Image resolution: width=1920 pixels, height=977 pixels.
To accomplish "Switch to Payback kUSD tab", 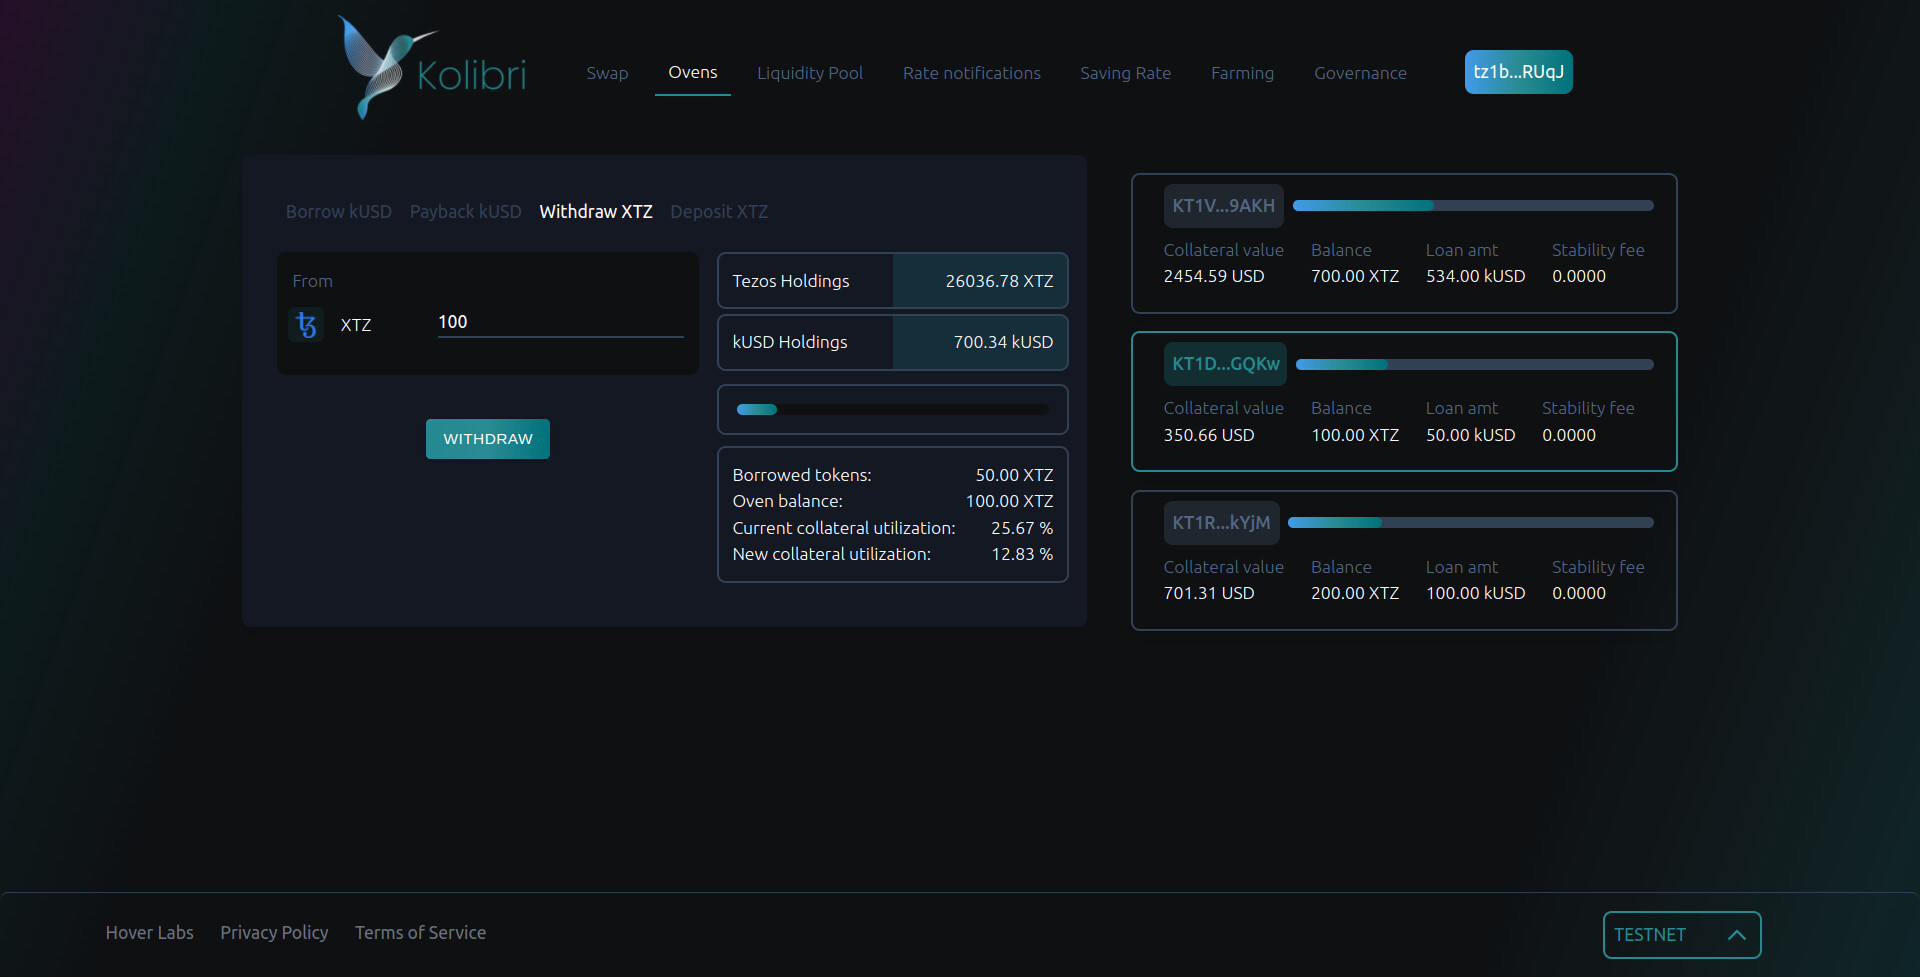I will tap(465, 212).
